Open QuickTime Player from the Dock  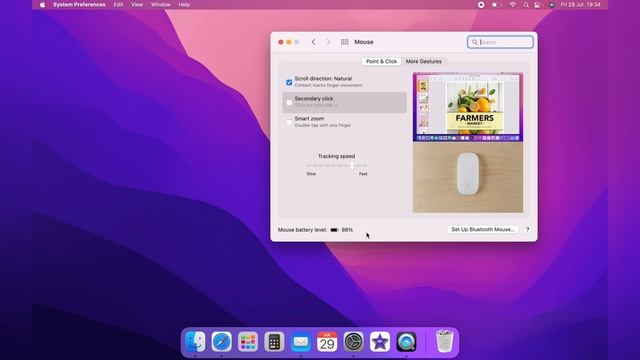coord(406,341)
